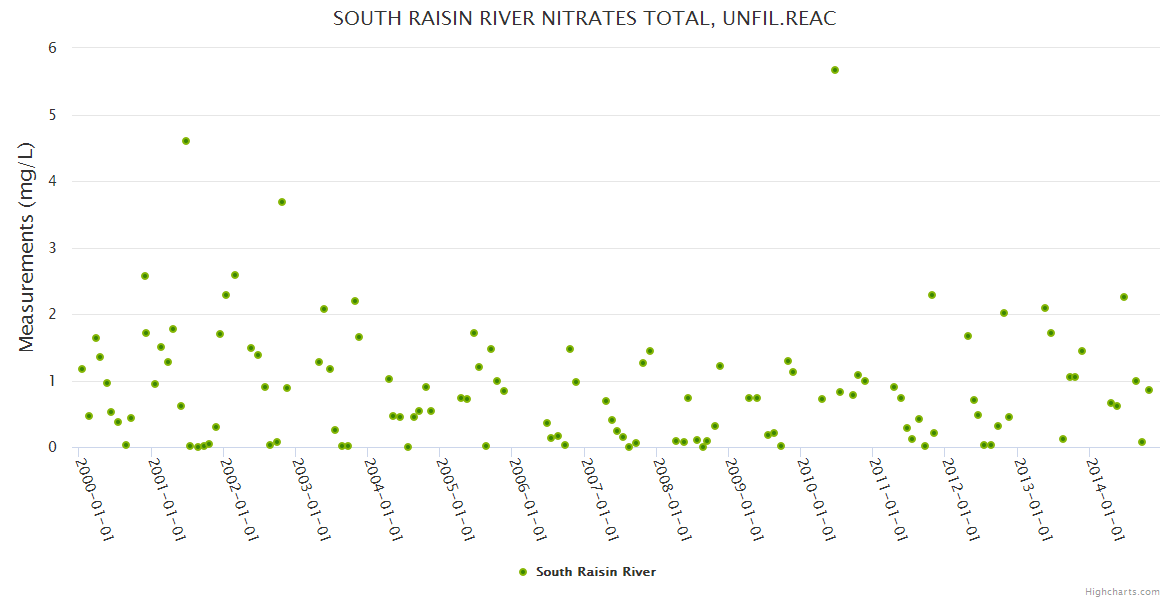
Task: Select the 3.7 mg/L data point in 2002
Action: [282, 202]
